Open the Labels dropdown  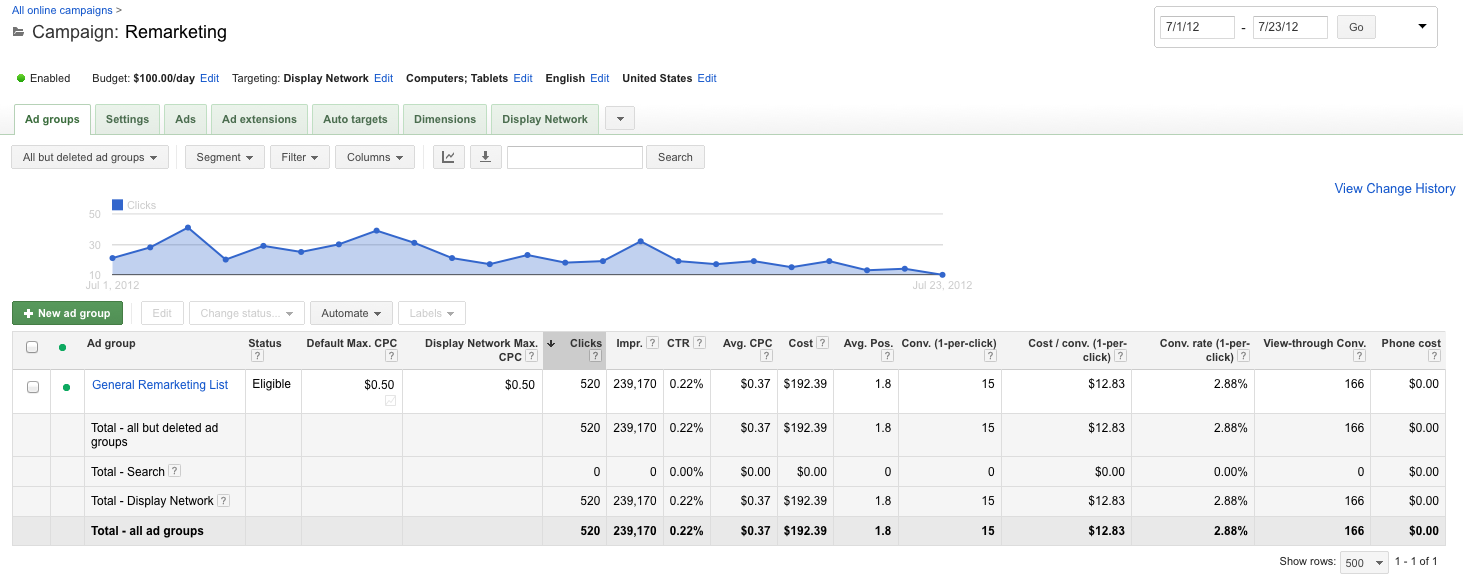432,313
